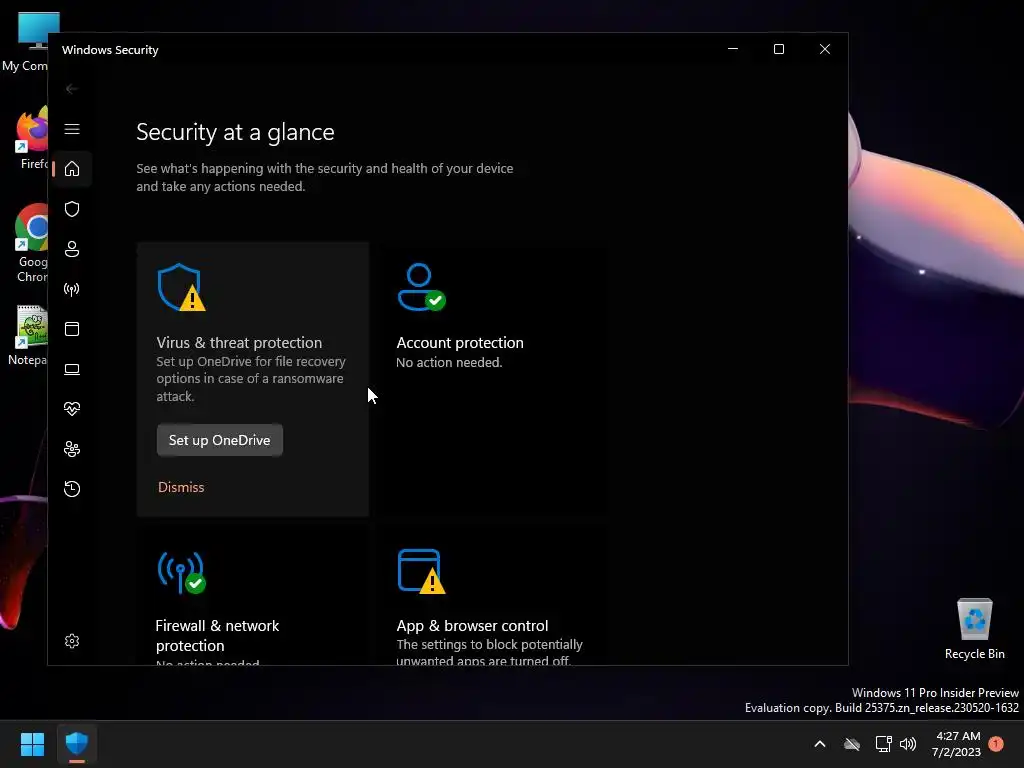This screenshot has width=1024, height=768.
Task: Click the 'No action needed.' text under Account protection
Action: pos(449,362)
